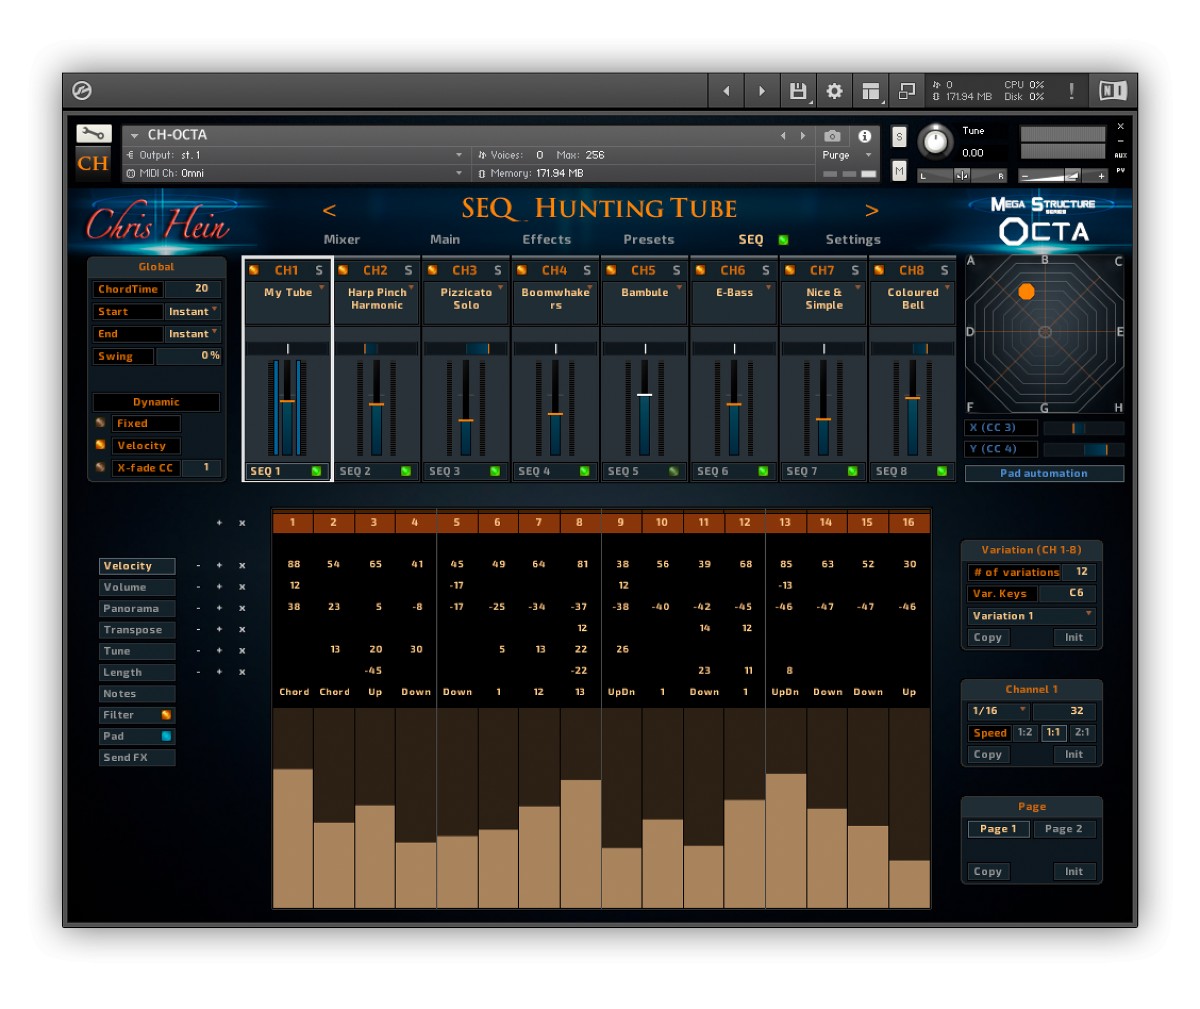Solo channel CH1 with its S button

(317, 270)
